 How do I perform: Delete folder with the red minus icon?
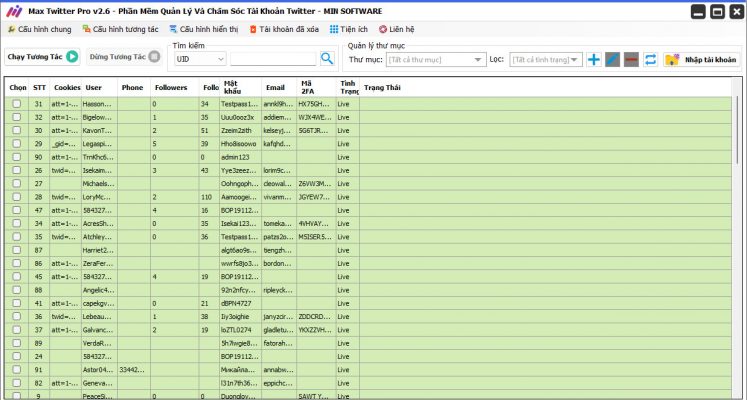pos(631,60)
